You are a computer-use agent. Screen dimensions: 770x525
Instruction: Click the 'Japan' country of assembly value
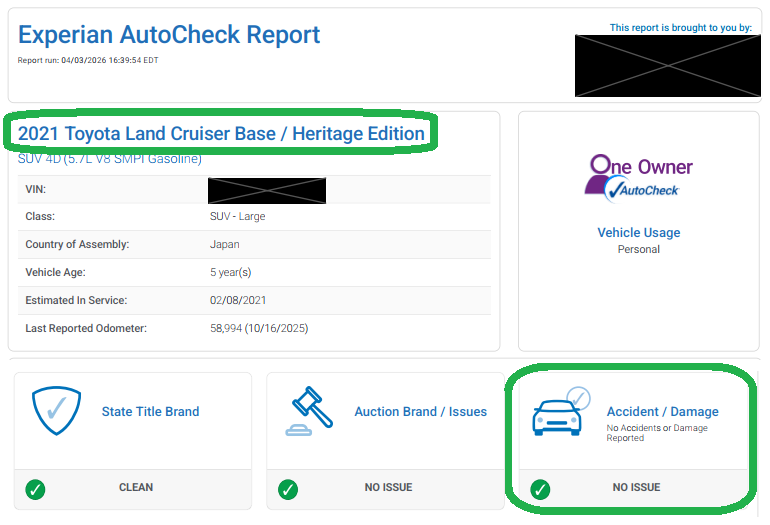[225, 244]
